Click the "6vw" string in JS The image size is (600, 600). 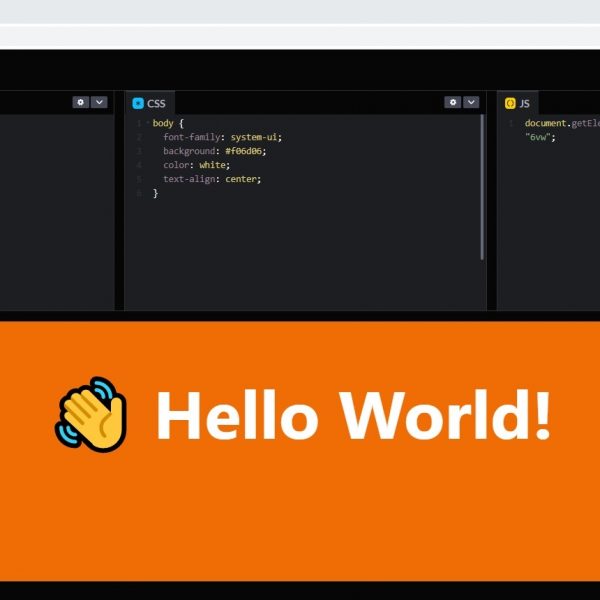pyautogui.click(x=539, y=137)
